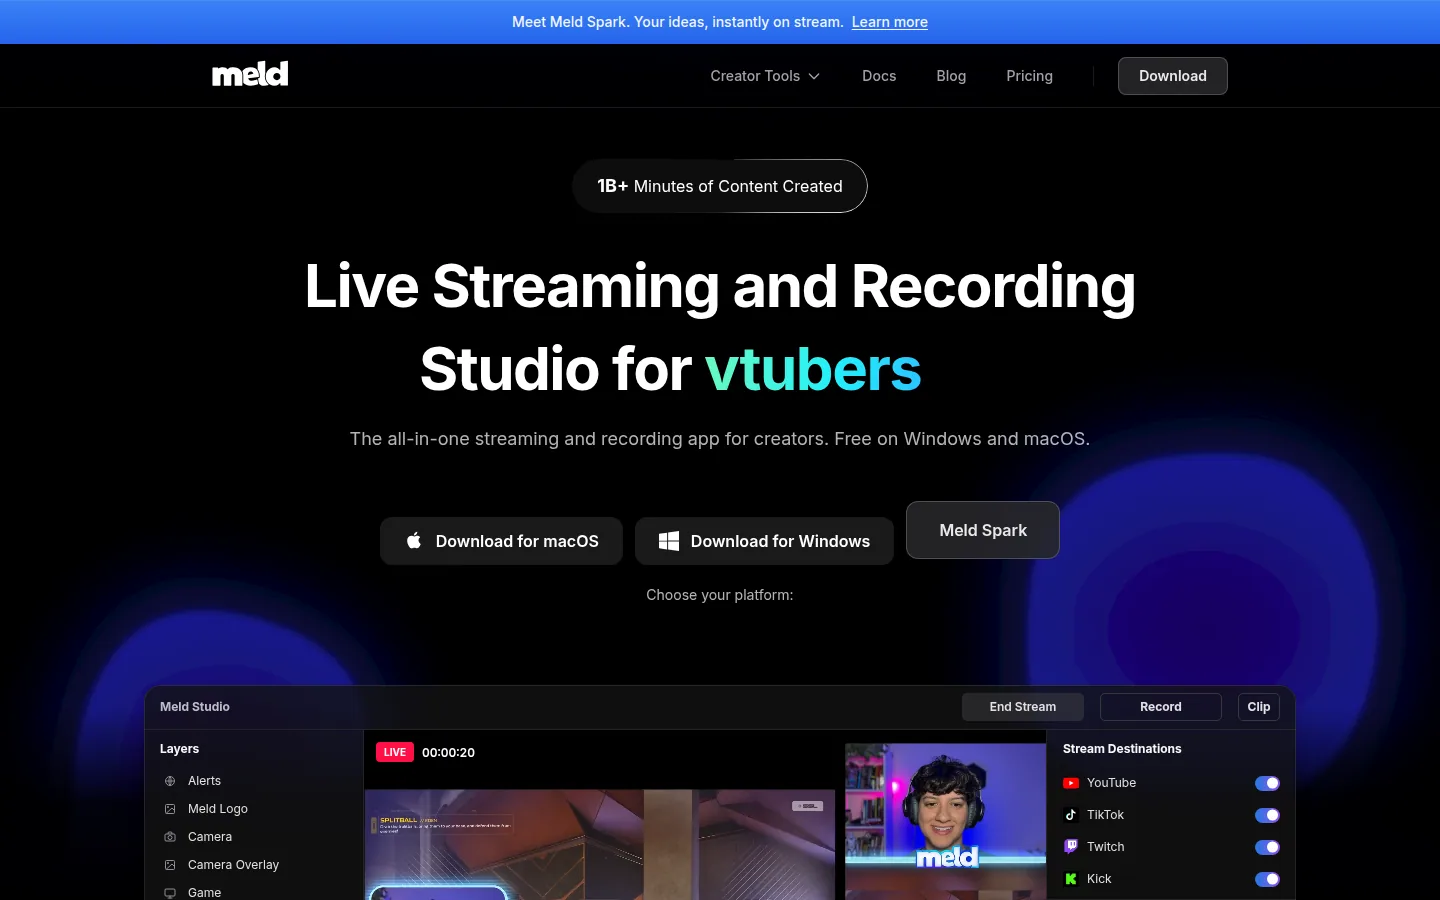1440x900 pixels.
Task: Click the header Download button
Action: (1172, 76)
